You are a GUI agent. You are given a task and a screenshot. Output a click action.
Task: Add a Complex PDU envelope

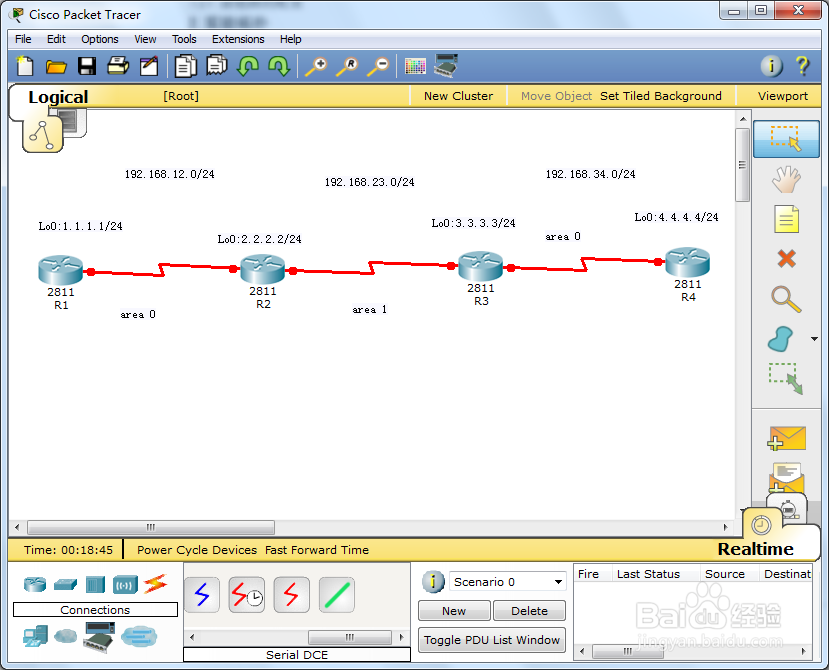pyautogui.click(x=786, y=478)
